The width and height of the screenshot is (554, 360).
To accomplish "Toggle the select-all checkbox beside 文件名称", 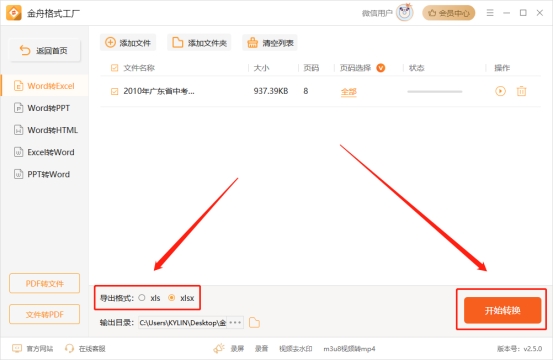I will [x=114, y=68].
